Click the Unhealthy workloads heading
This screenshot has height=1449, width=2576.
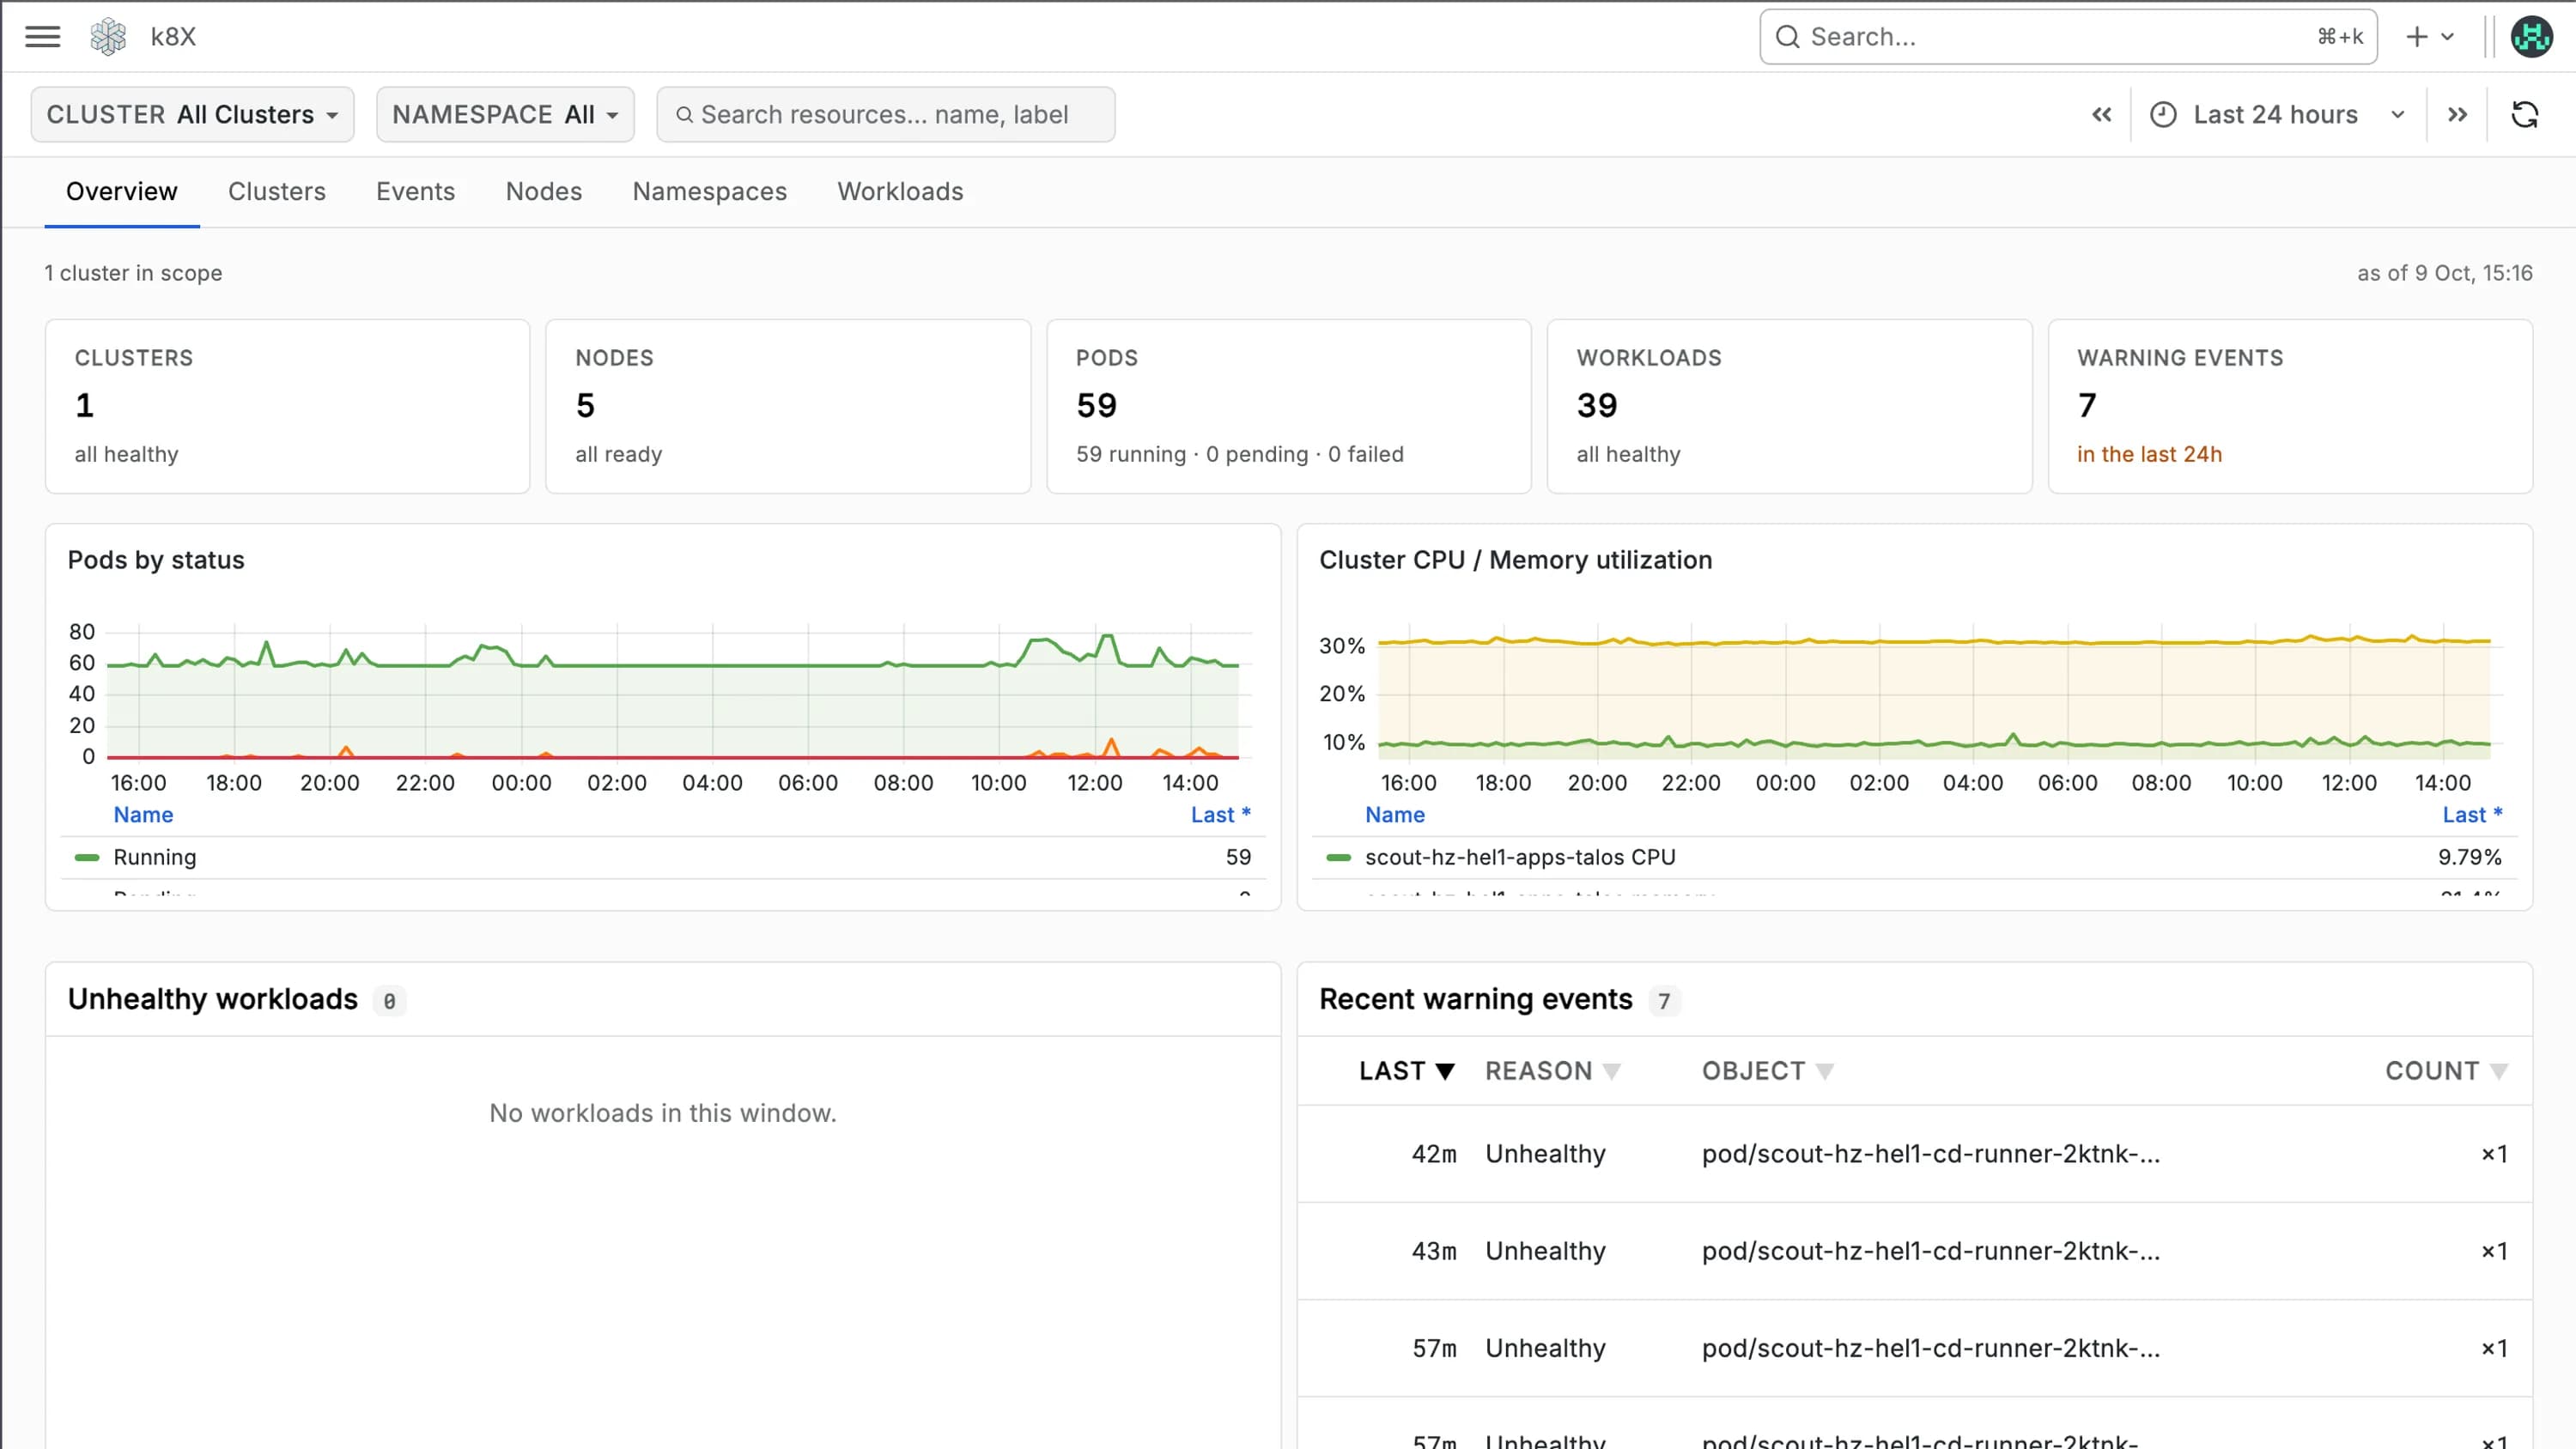pos(213,1000)
